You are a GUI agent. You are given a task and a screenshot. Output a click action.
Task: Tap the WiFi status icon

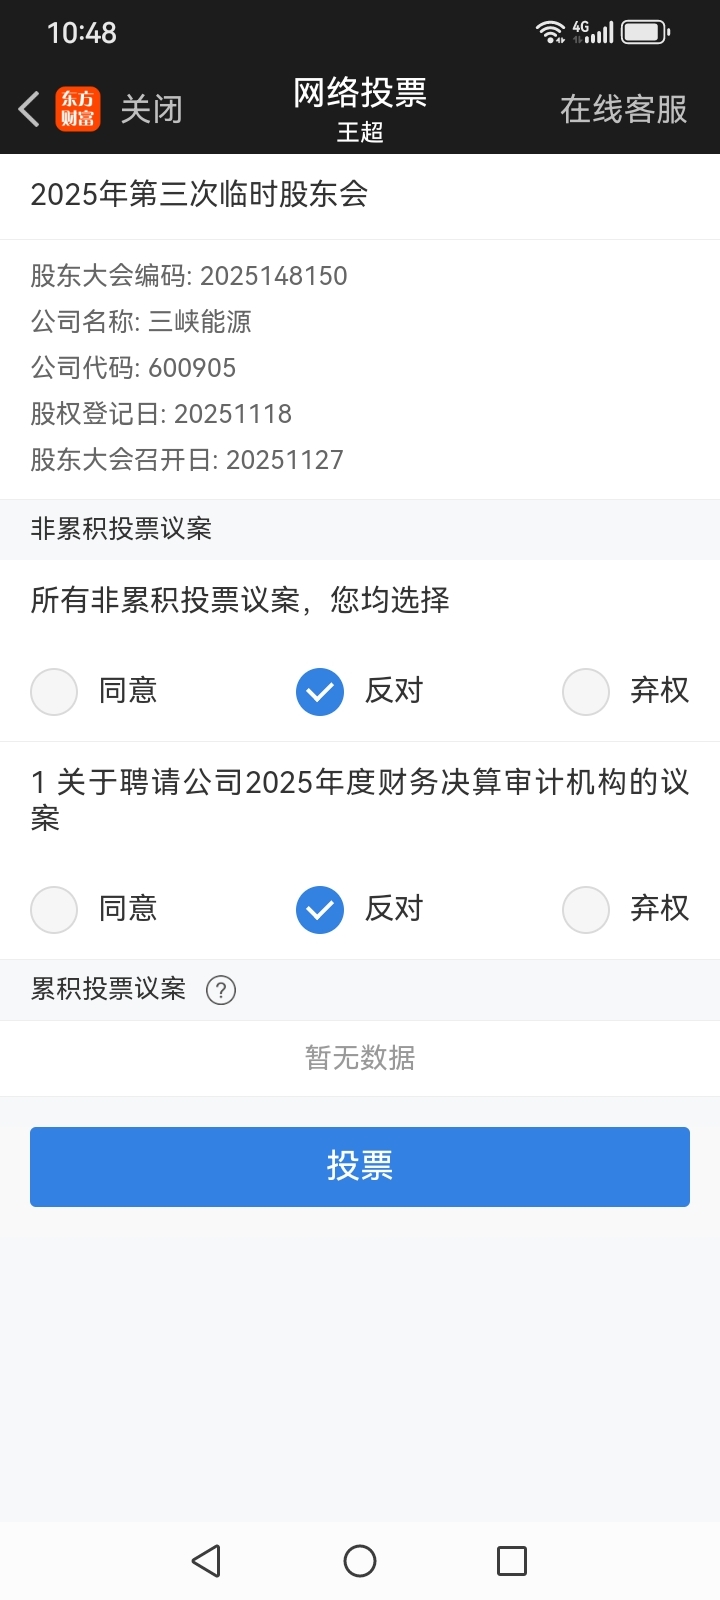[550, 32]
